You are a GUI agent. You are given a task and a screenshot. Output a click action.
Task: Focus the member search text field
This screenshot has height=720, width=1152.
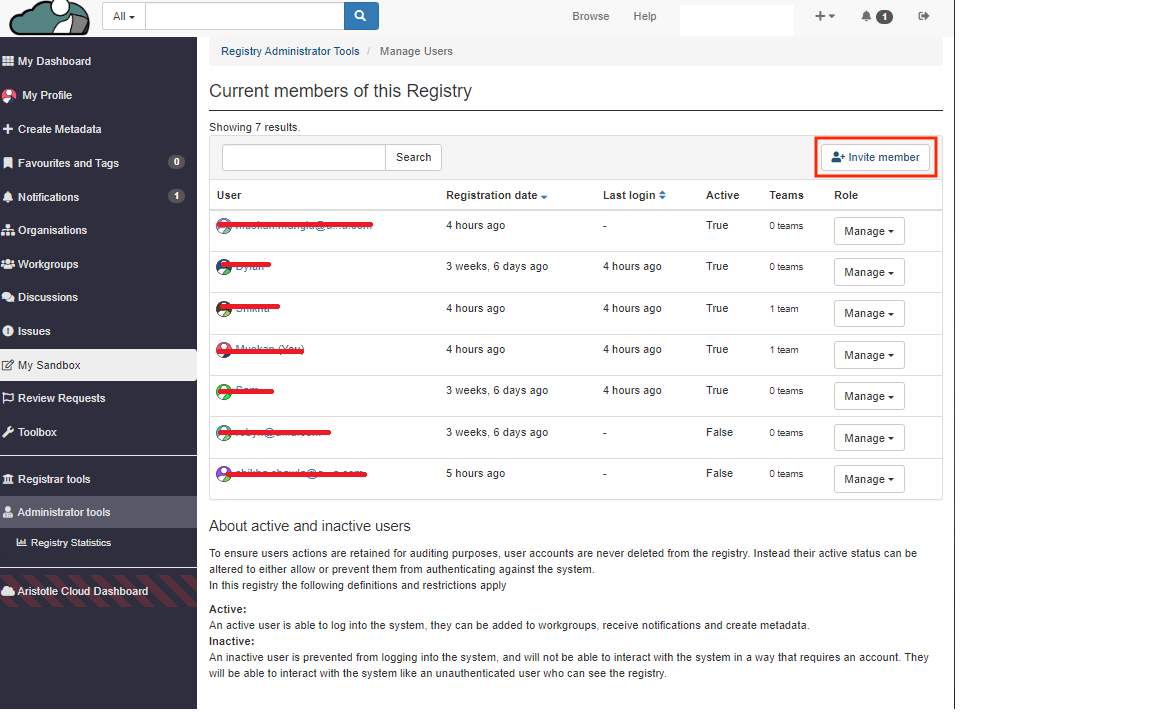pos(303,157)
